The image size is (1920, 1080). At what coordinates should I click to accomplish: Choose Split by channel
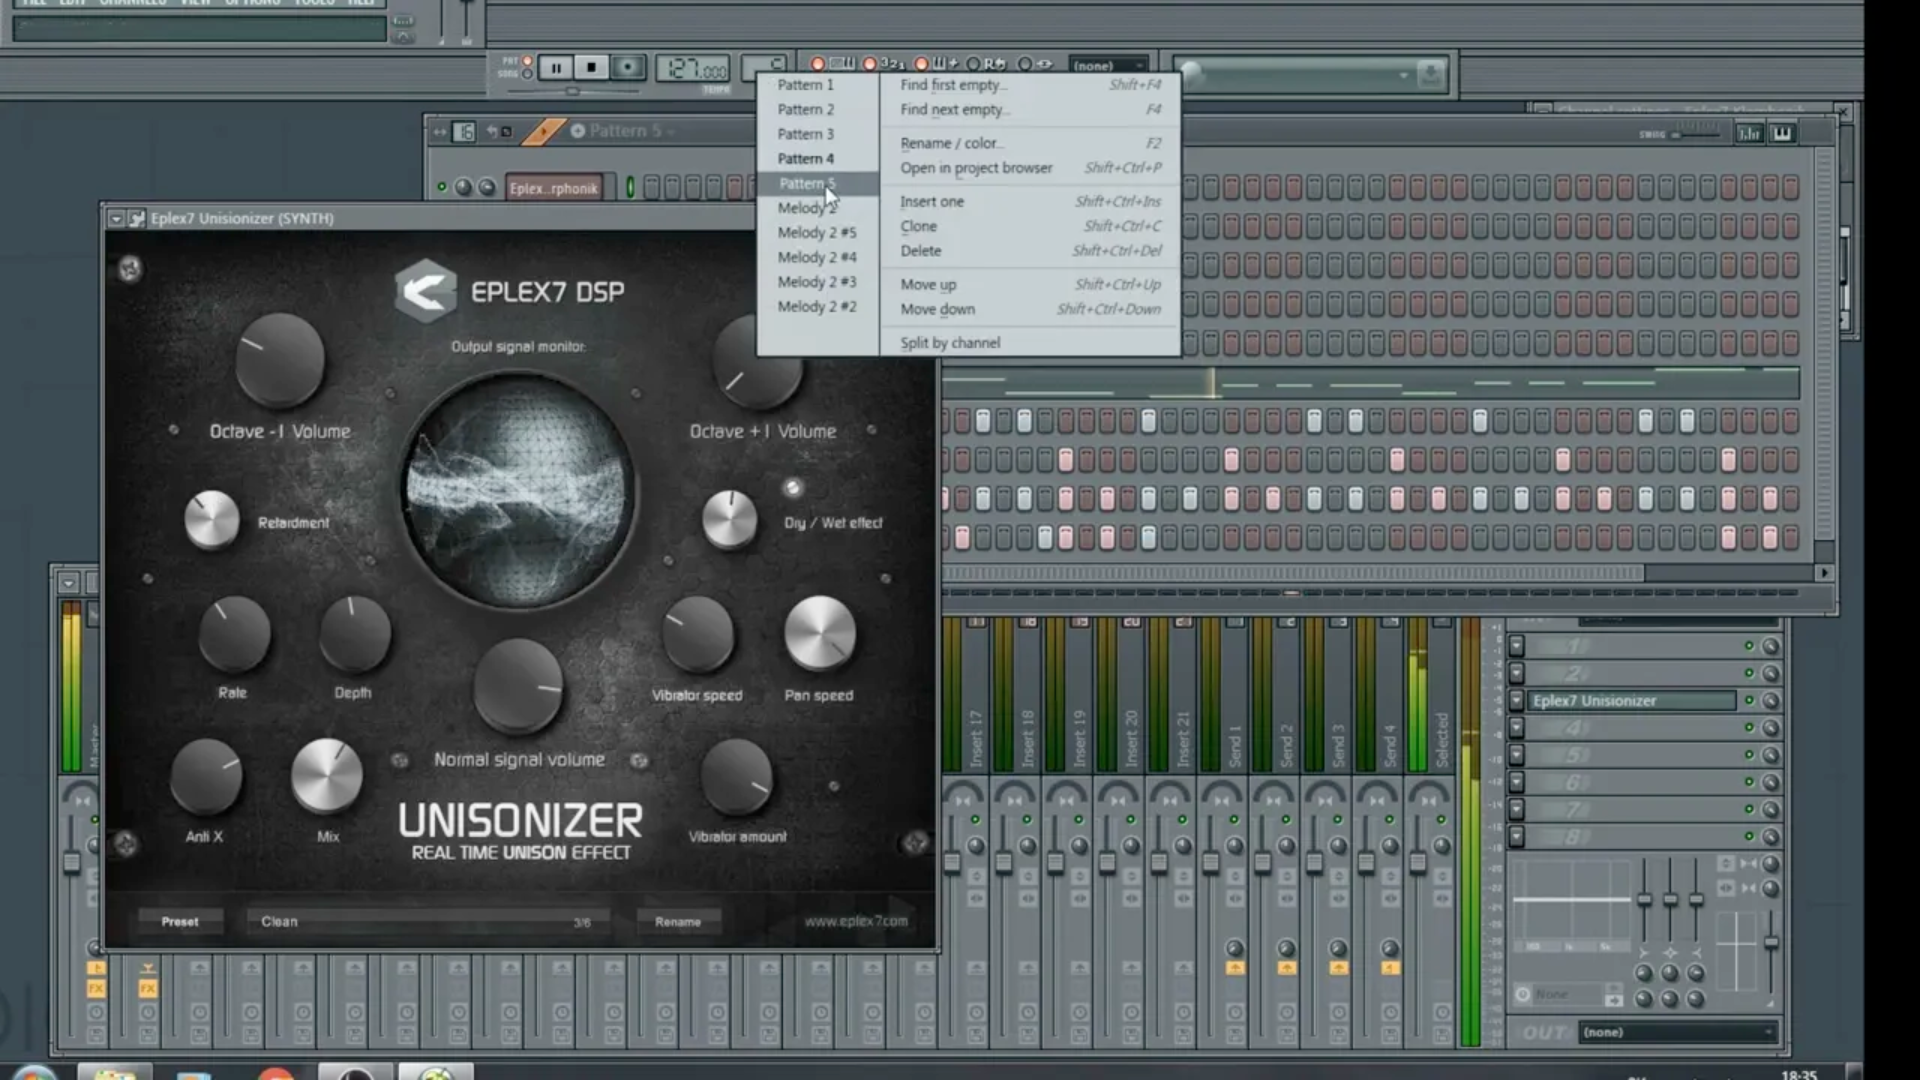pos(1030,343)
